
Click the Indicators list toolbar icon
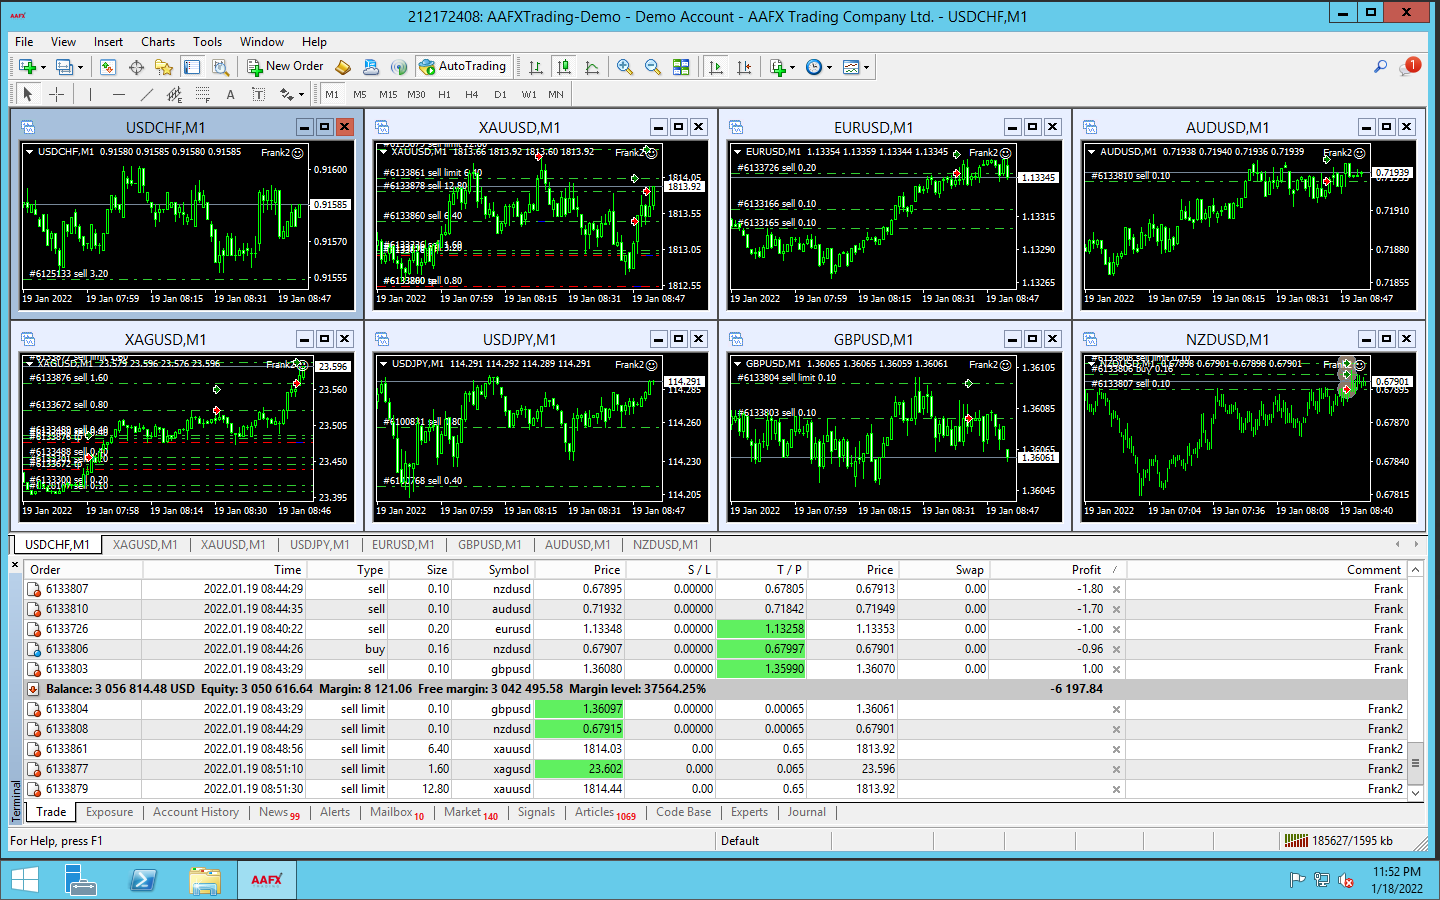[x=777, y=67]
